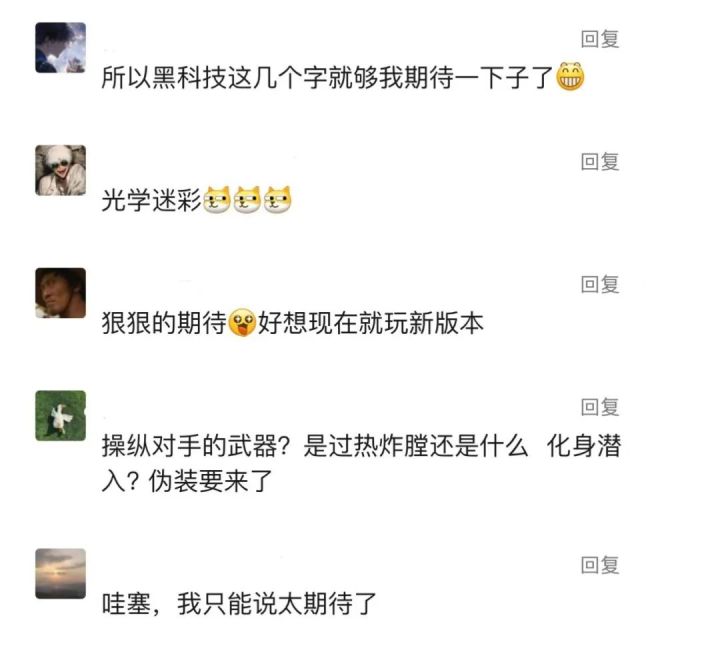Click the drooling emoji after 狠狠的期待
Screen dimensions: 720x646
pyautogui.click(x=242, y=324)
